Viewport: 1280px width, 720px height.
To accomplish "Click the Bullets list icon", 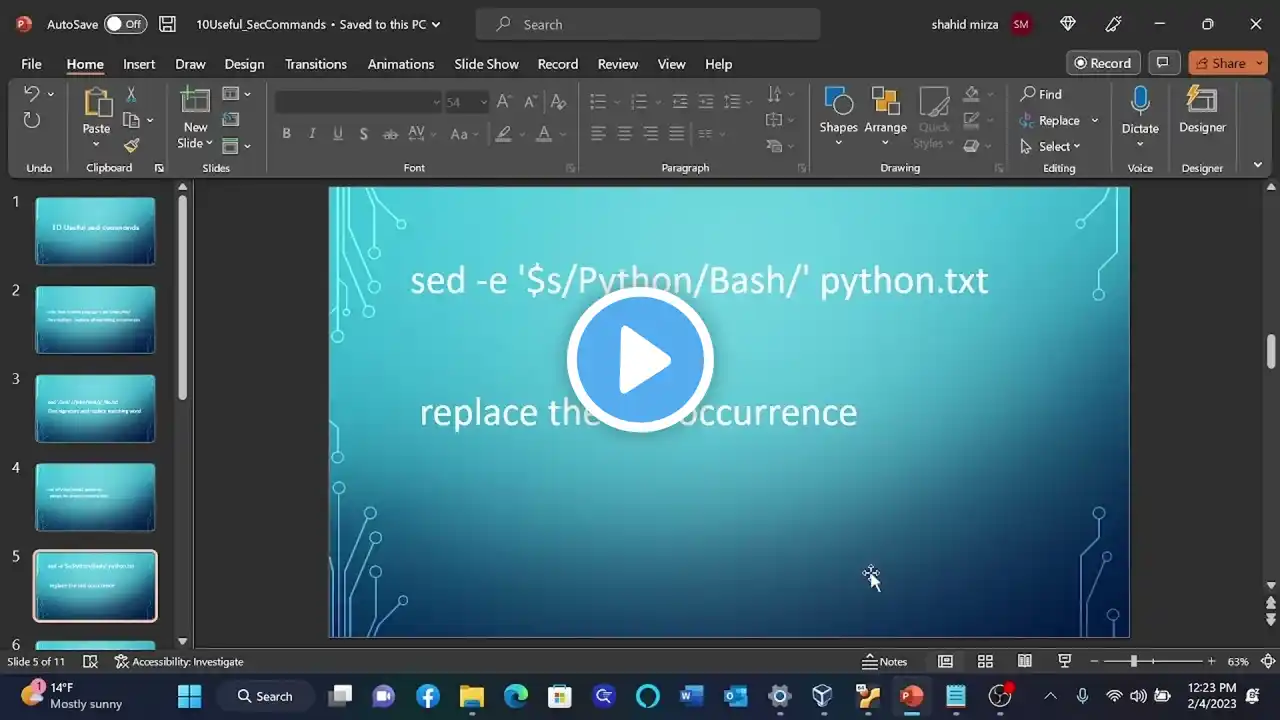I will (x=598, y=101).
